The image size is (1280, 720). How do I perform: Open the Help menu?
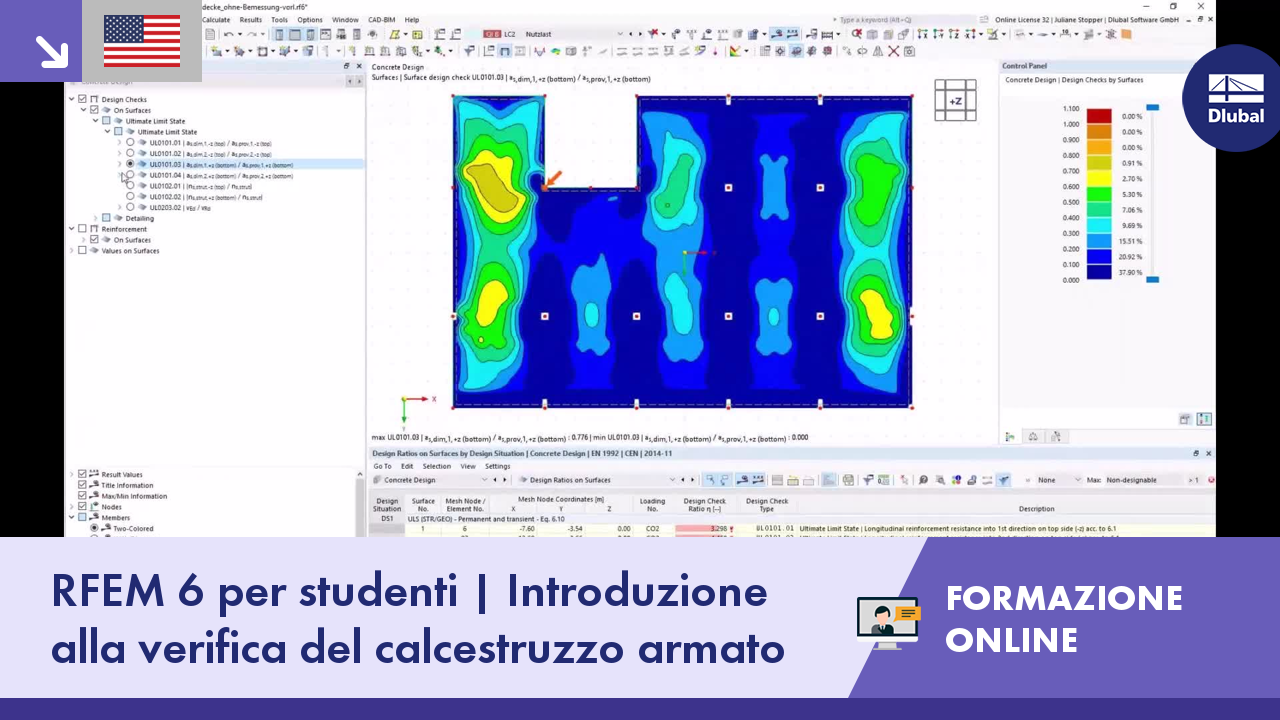pyautogui.click(x=412, y=19)
